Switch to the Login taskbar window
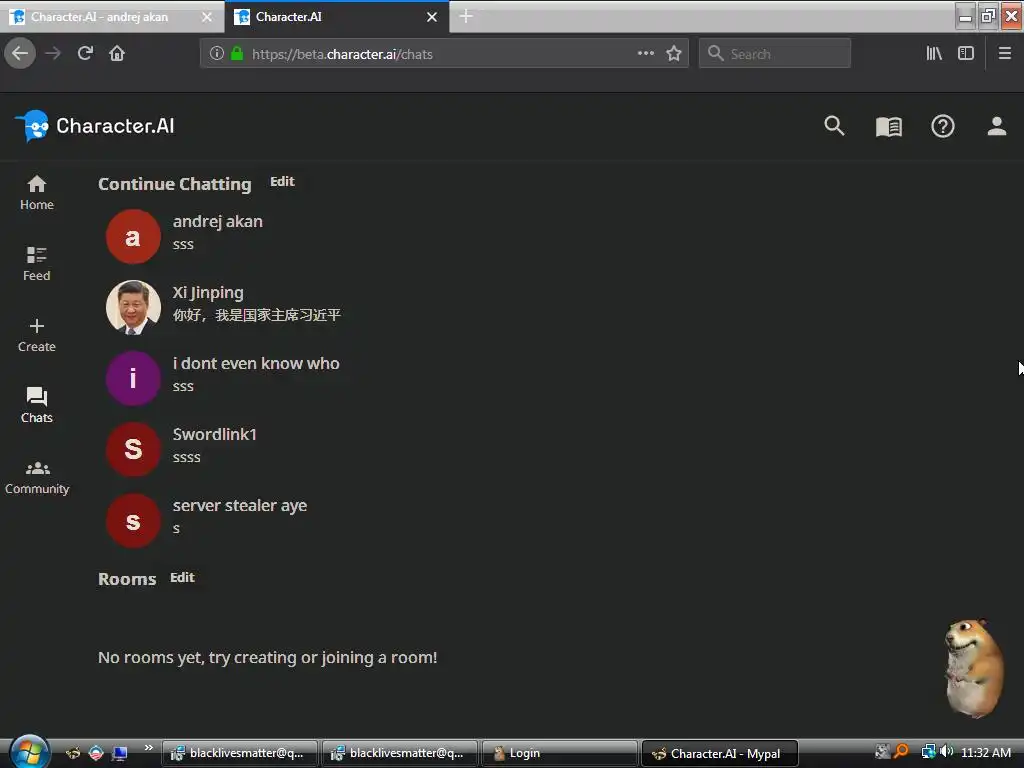The height and width of the screenshot is (768, 1024). (x=559, y=753)
